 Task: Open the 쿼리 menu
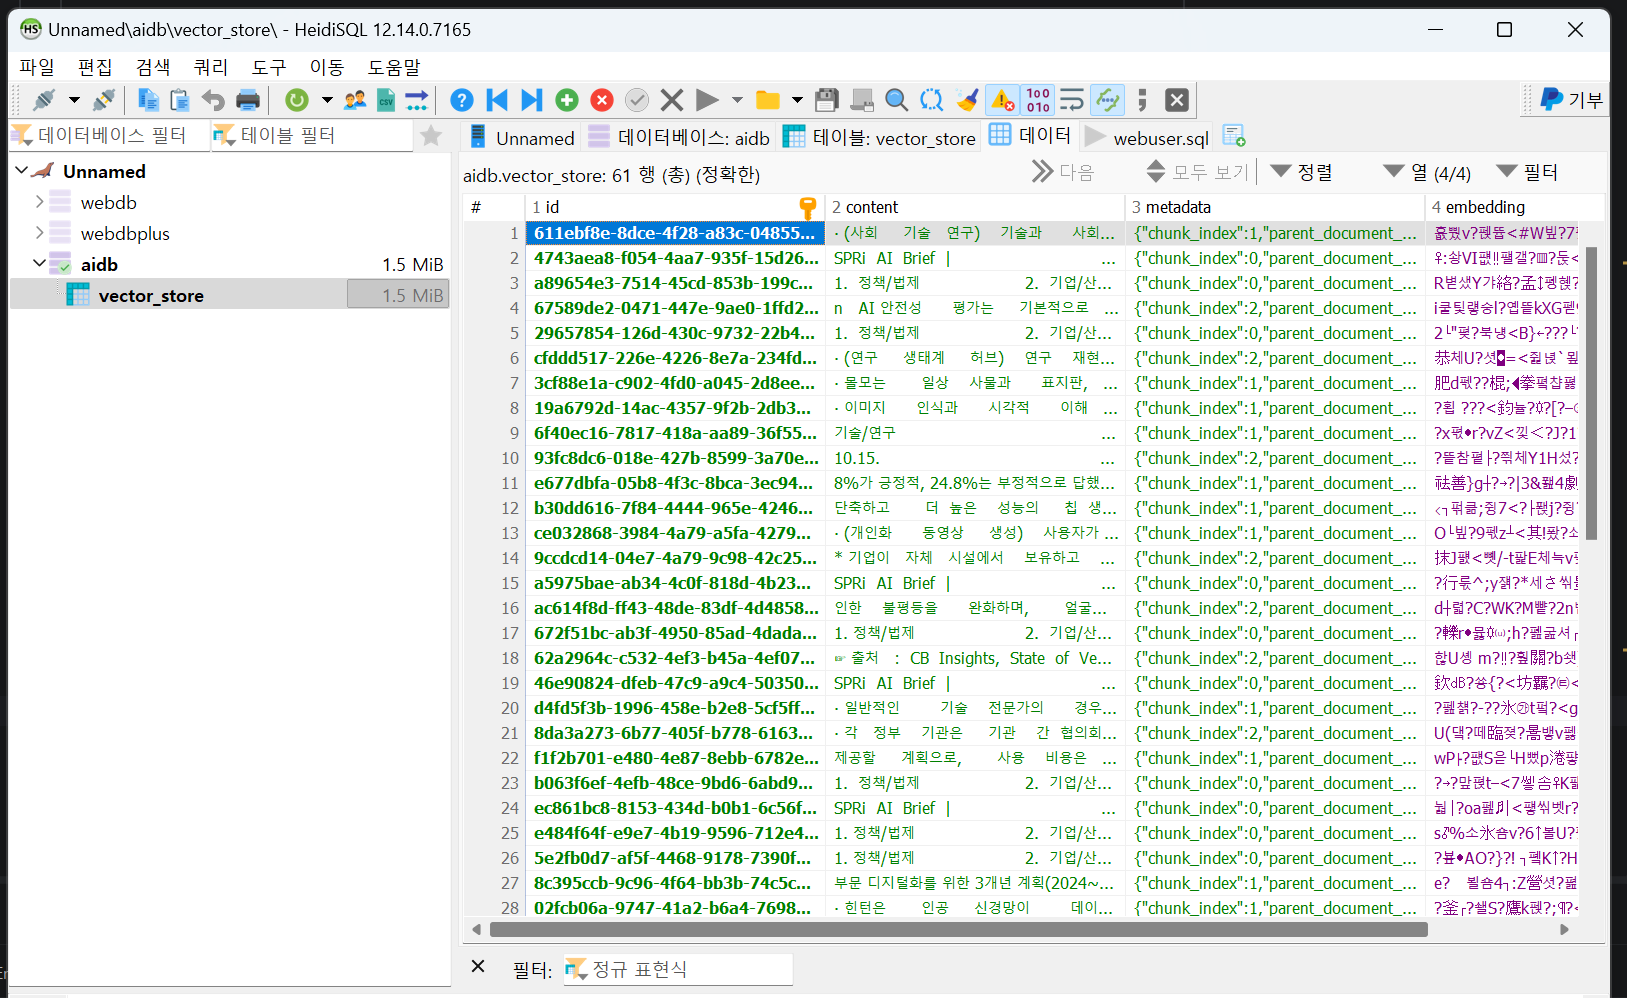coord(211,67)
